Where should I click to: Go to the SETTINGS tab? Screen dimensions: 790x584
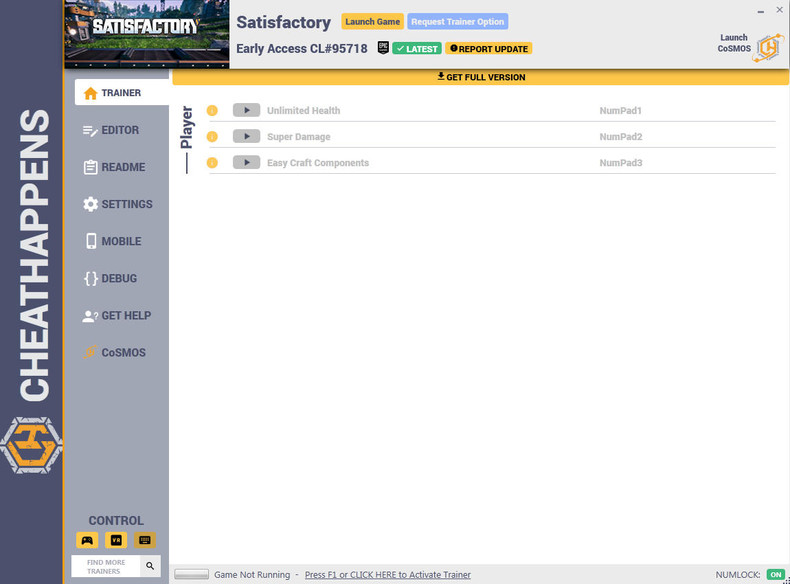click(118, 204)
